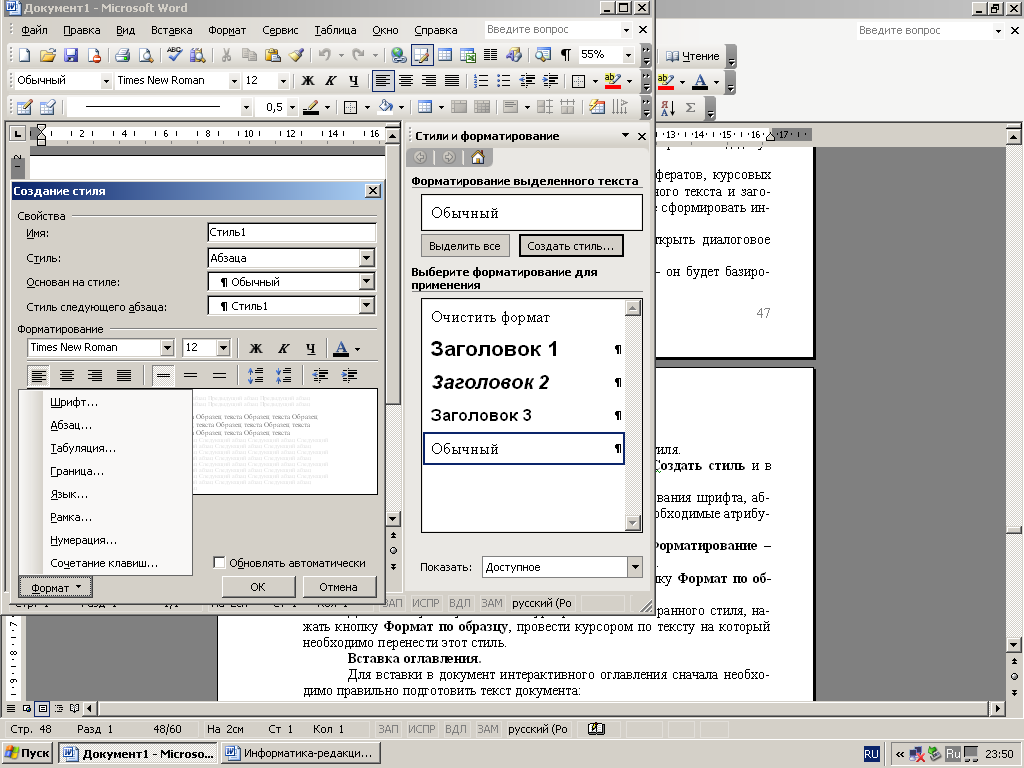Save the document using the floppy disk icon

pyautogui.click(x=71, y=56)
